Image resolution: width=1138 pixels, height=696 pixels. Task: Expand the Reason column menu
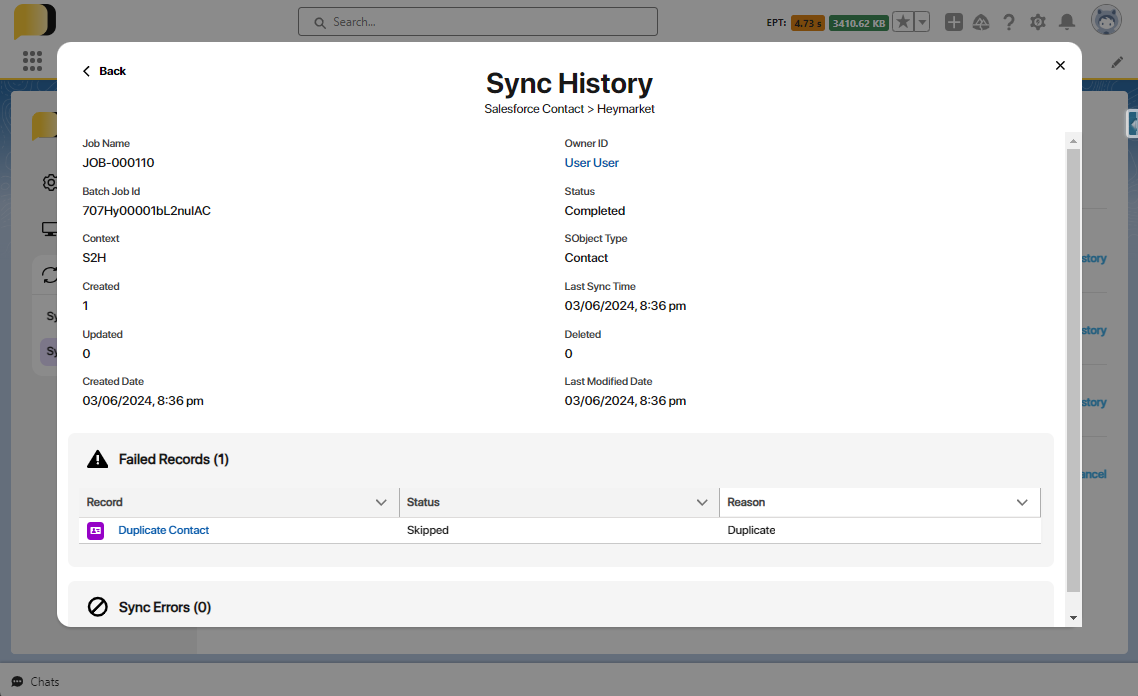coord(1022,502)
